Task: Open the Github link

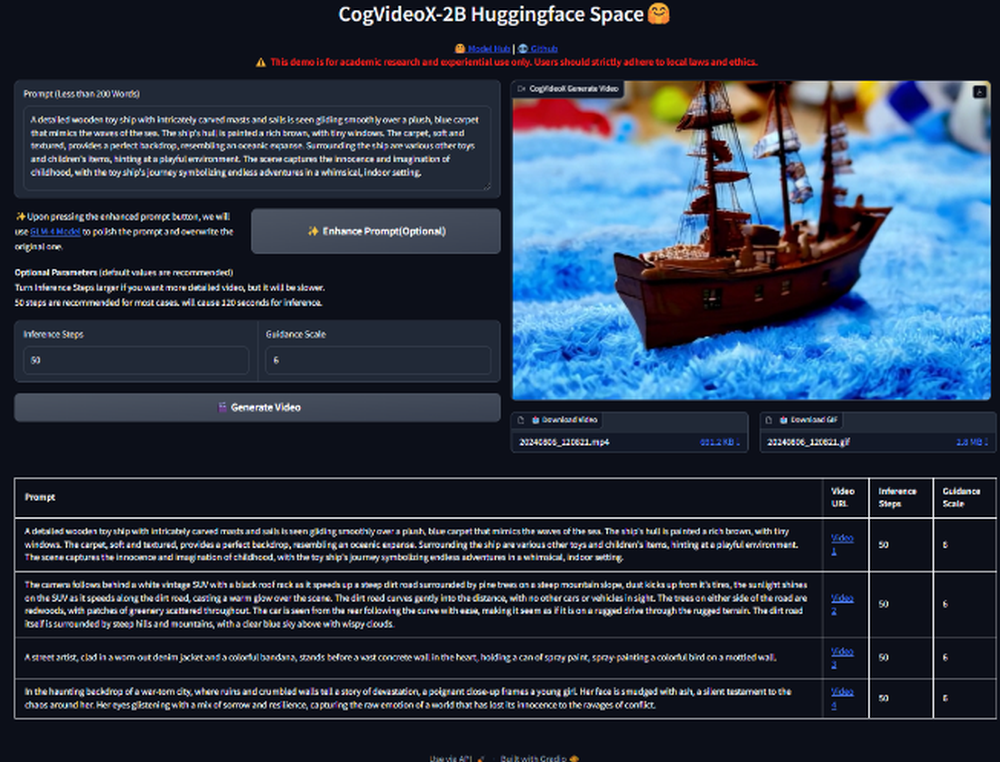Action: click(544, 48)
